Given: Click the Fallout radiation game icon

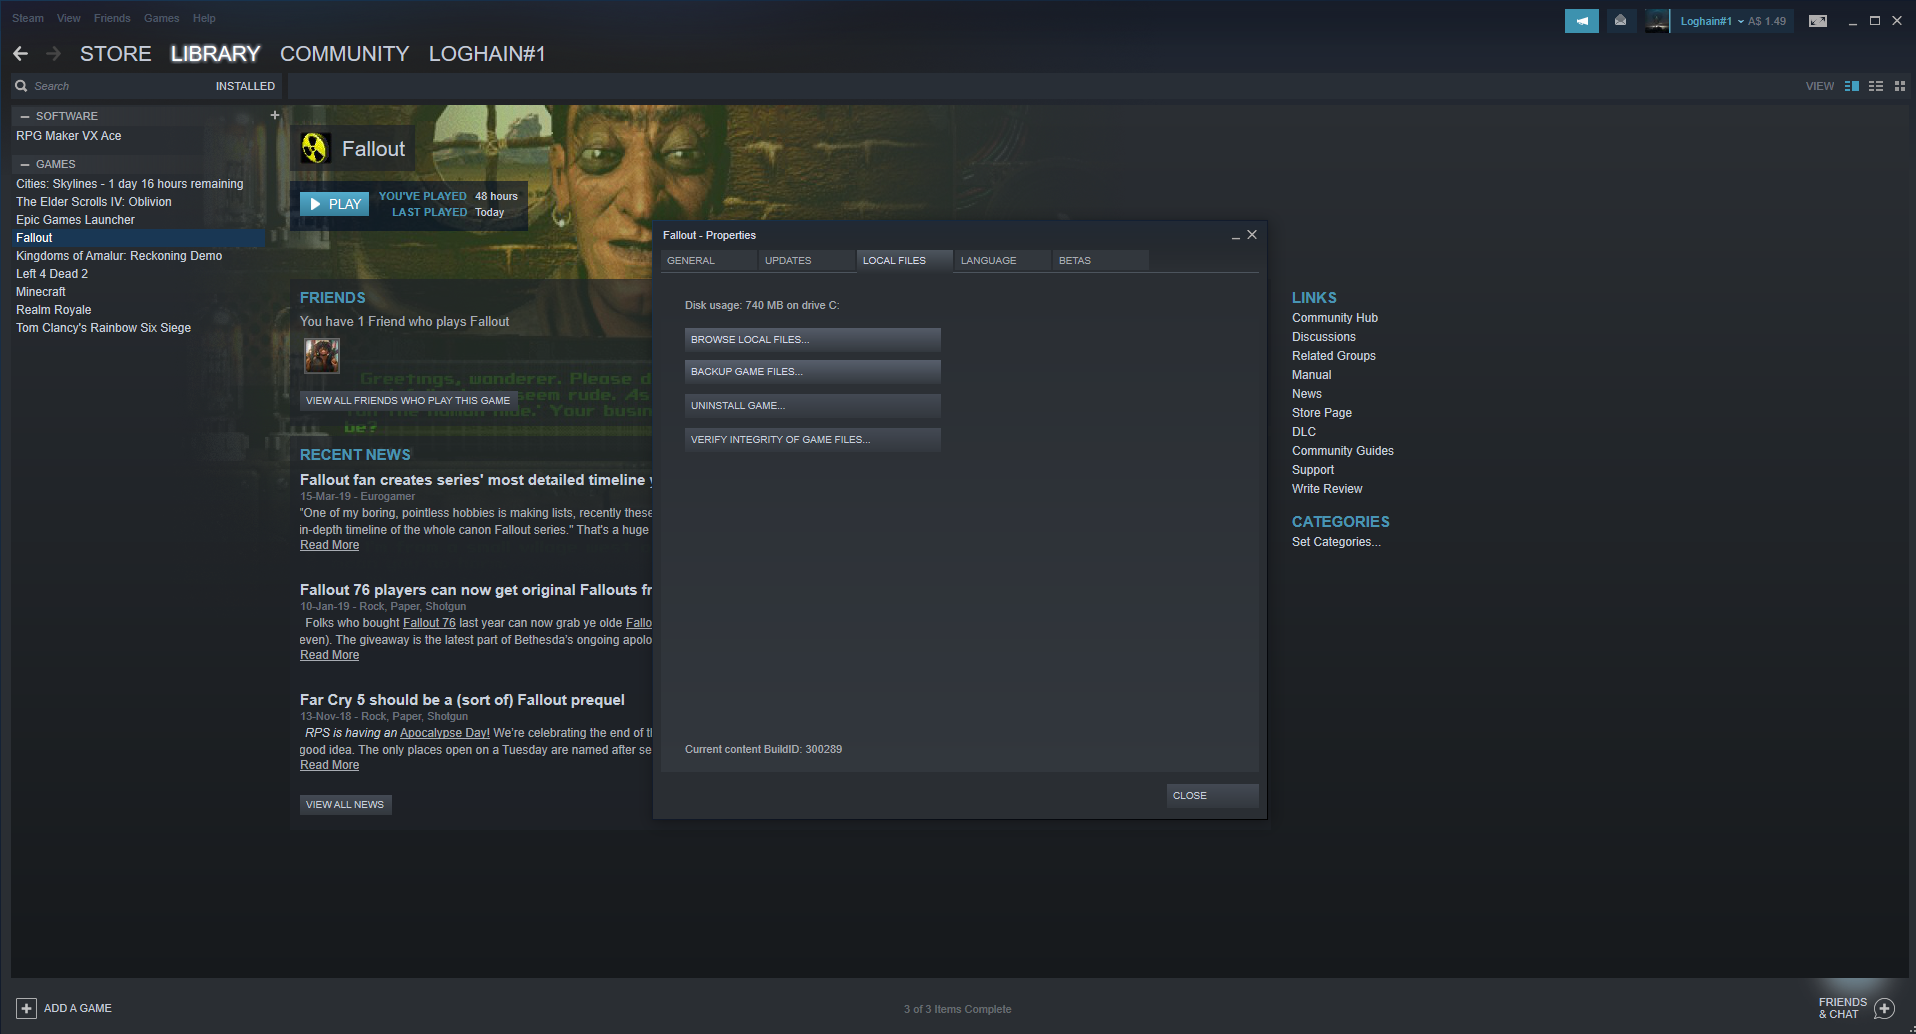Looking at the screenshot, I should click(x=315, y=149).
